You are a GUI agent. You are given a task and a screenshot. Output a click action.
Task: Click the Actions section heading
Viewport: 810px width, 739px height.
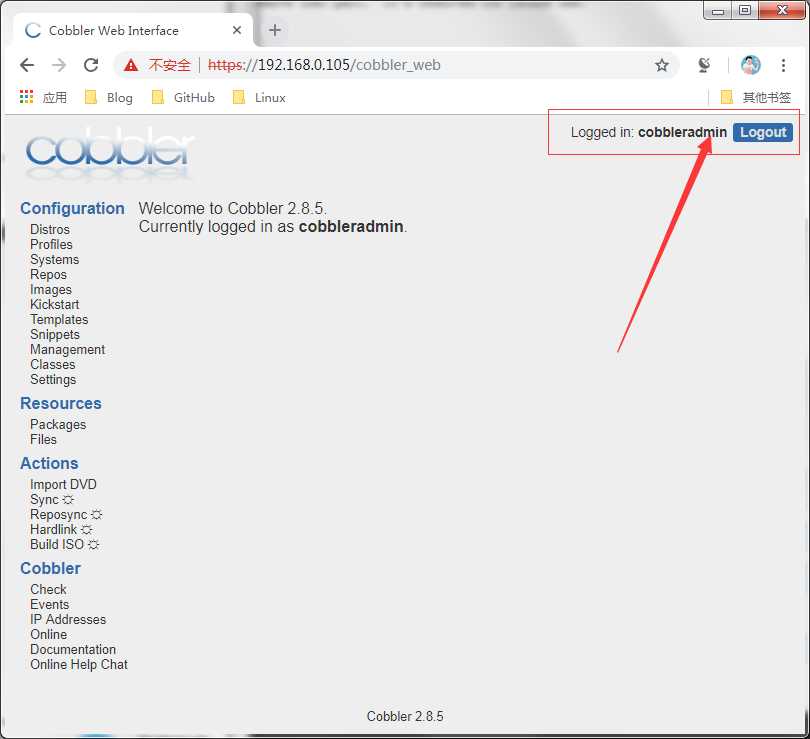(49, 463)
